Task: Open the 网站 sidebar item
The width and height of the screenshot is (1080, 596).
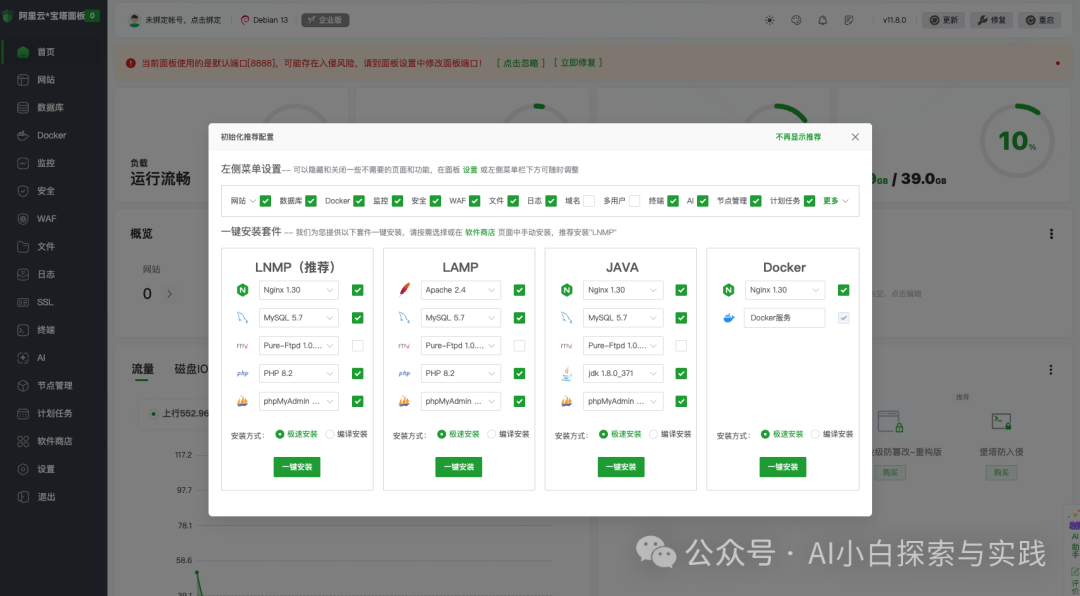Action: click(x=45, y=80)
